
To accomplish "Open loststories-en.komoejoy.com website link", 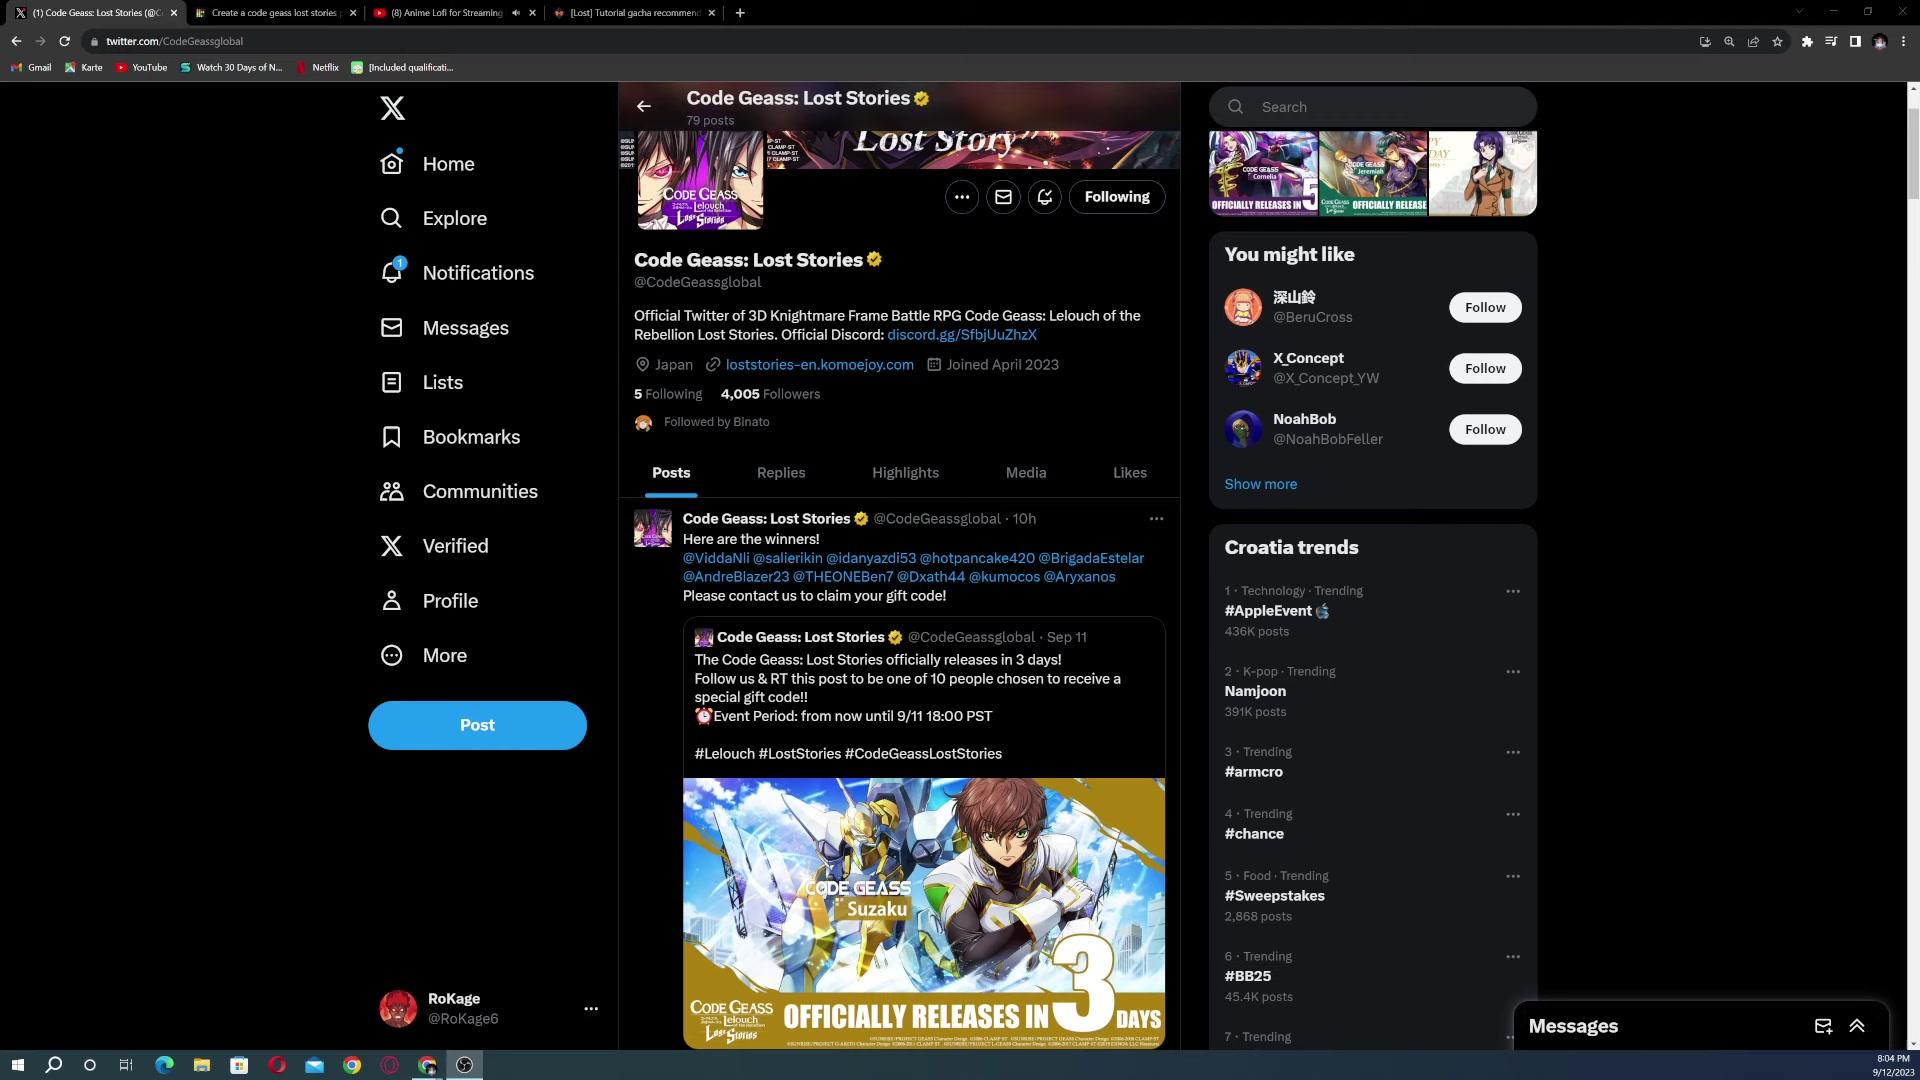I will (x=819, y=364).
